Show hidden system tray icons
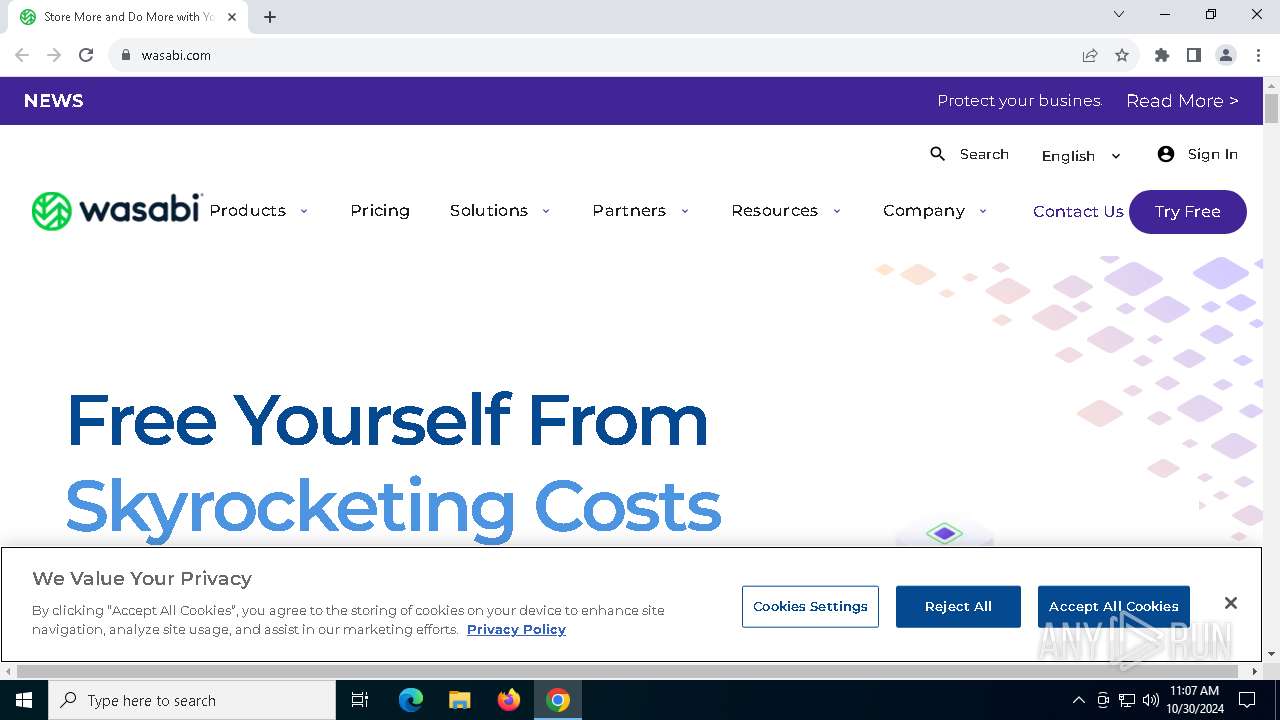 pos(1078,700)
